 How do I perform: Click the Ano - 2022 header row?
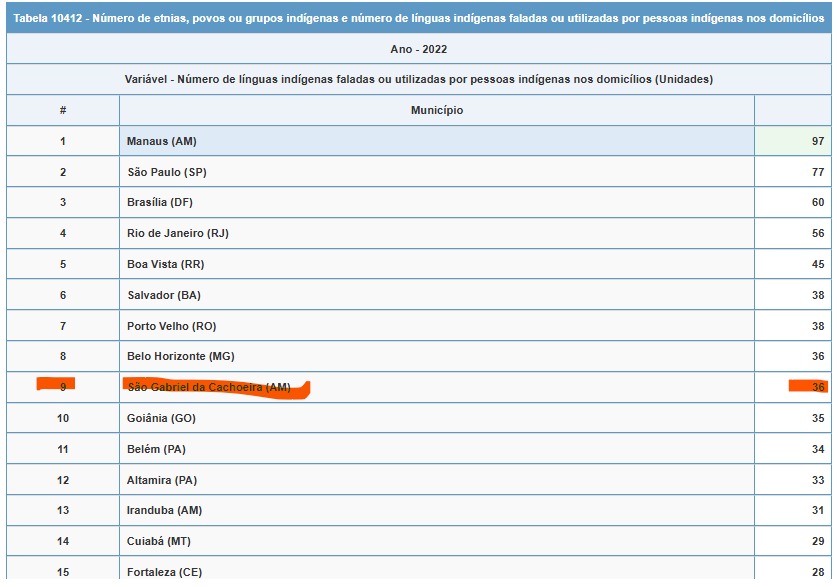(418, 49)
